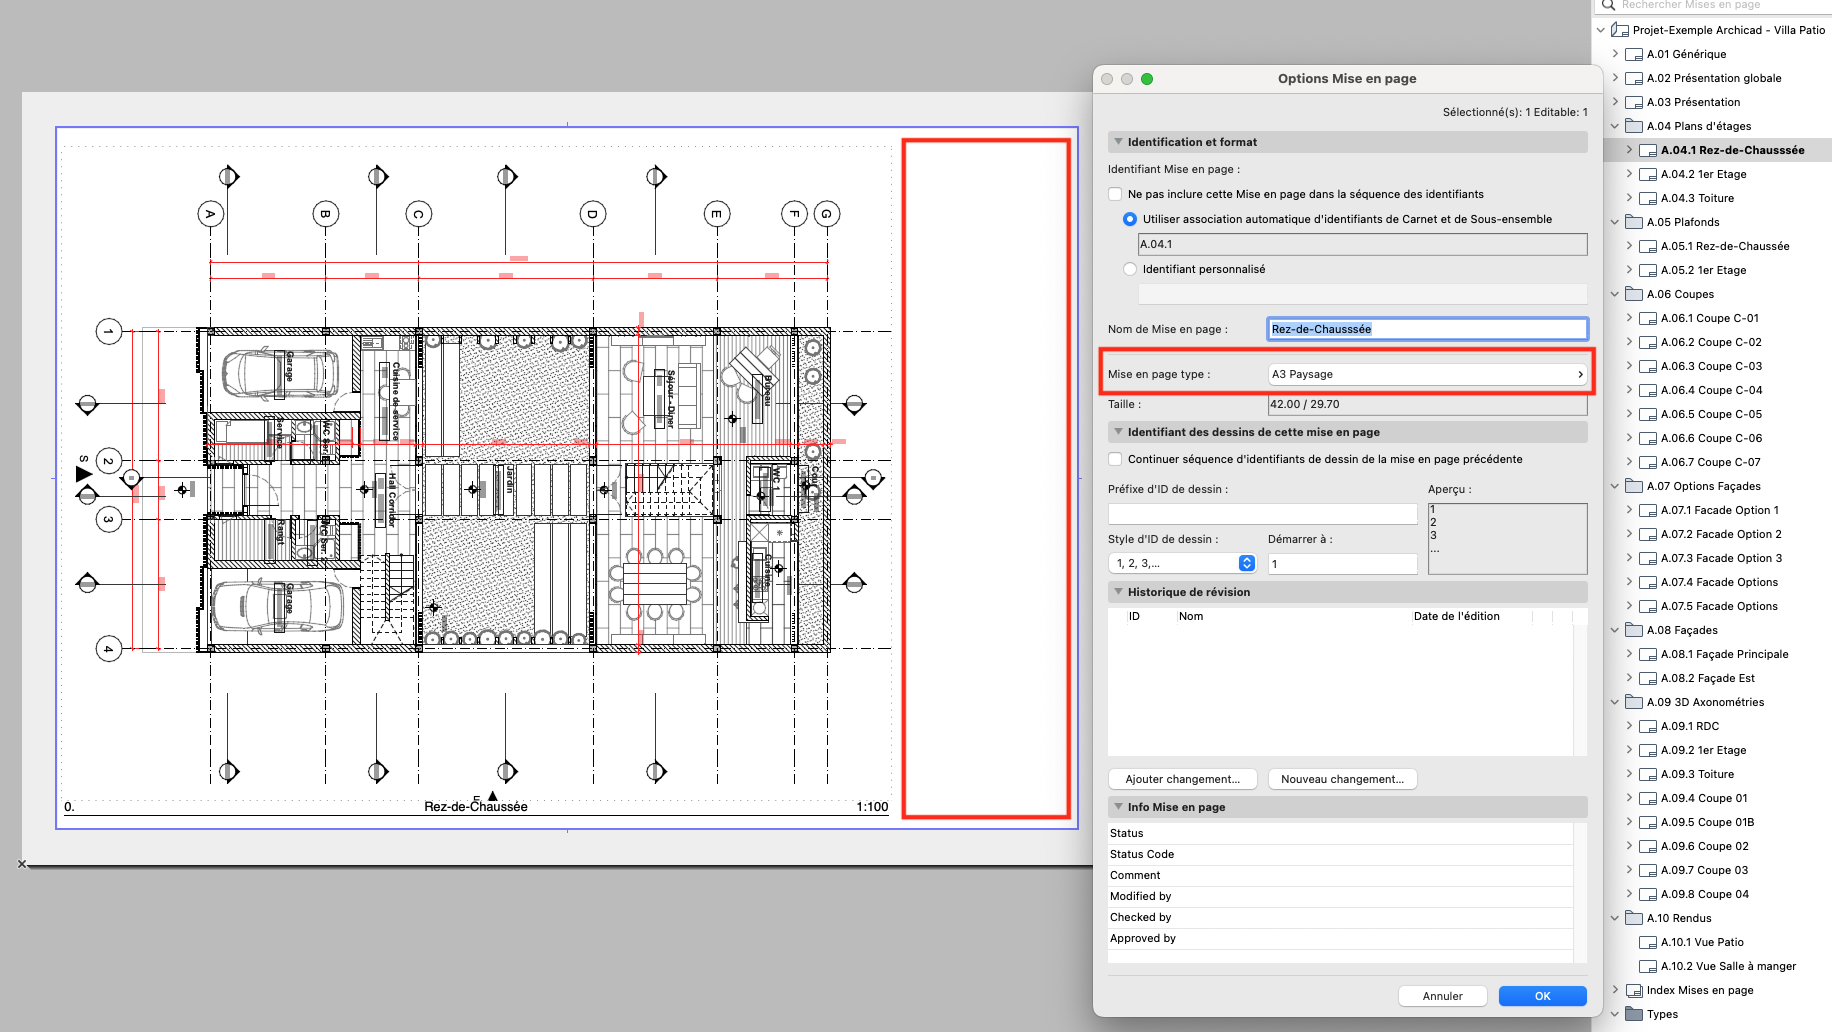Click the search magnifier icon in navigator
This screenshot has height=1032, width=1832.
pos(1609,5)
